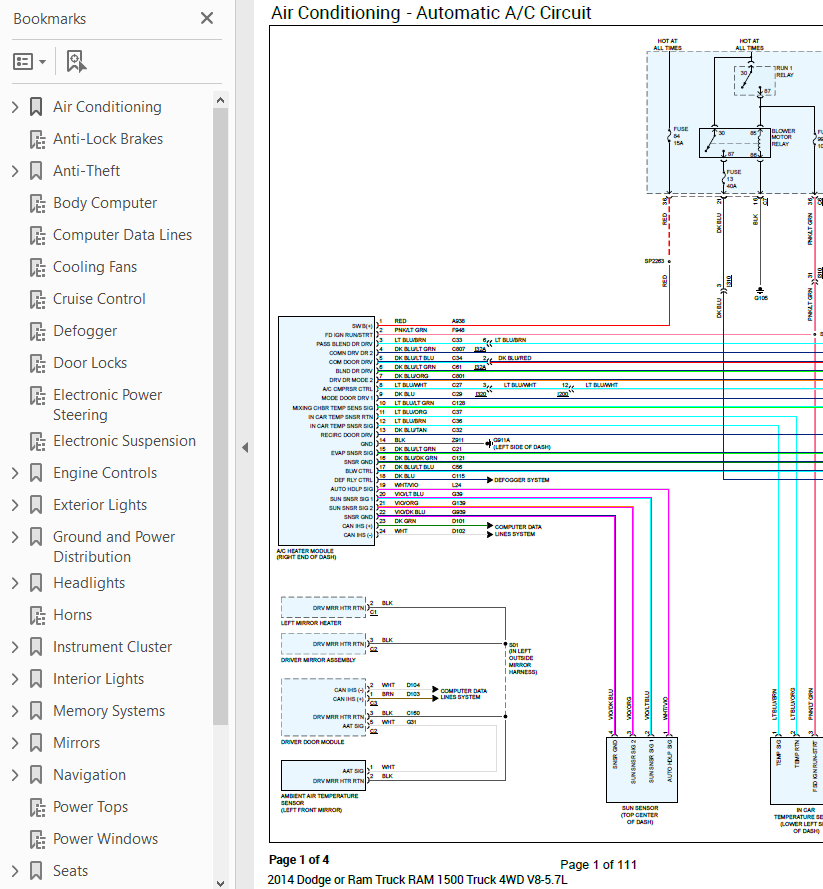Click the page icon next to Defogger
This screenshot has height=889, width=823.
point(36,330)
